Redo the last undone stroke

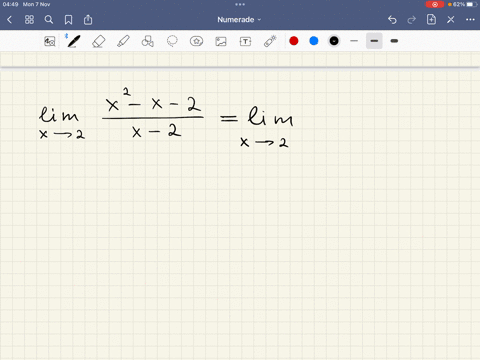(412, 20)
